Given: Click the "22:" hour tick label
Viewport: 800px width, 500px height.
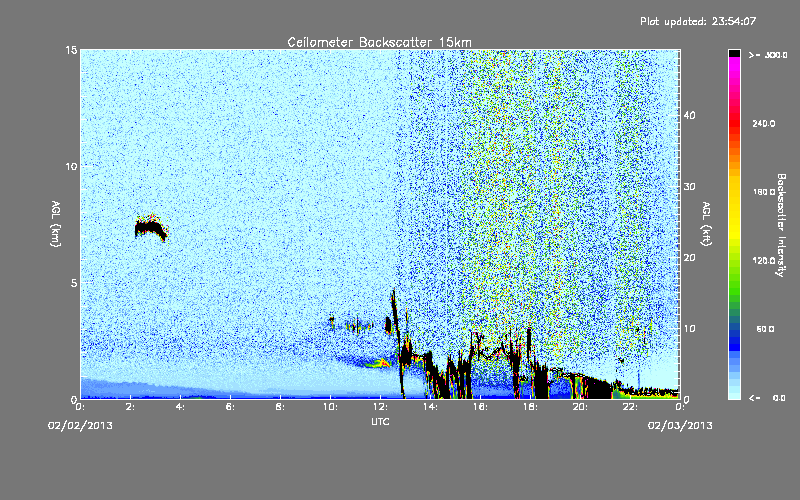Looking at the screenshot, I should (630, 407).
